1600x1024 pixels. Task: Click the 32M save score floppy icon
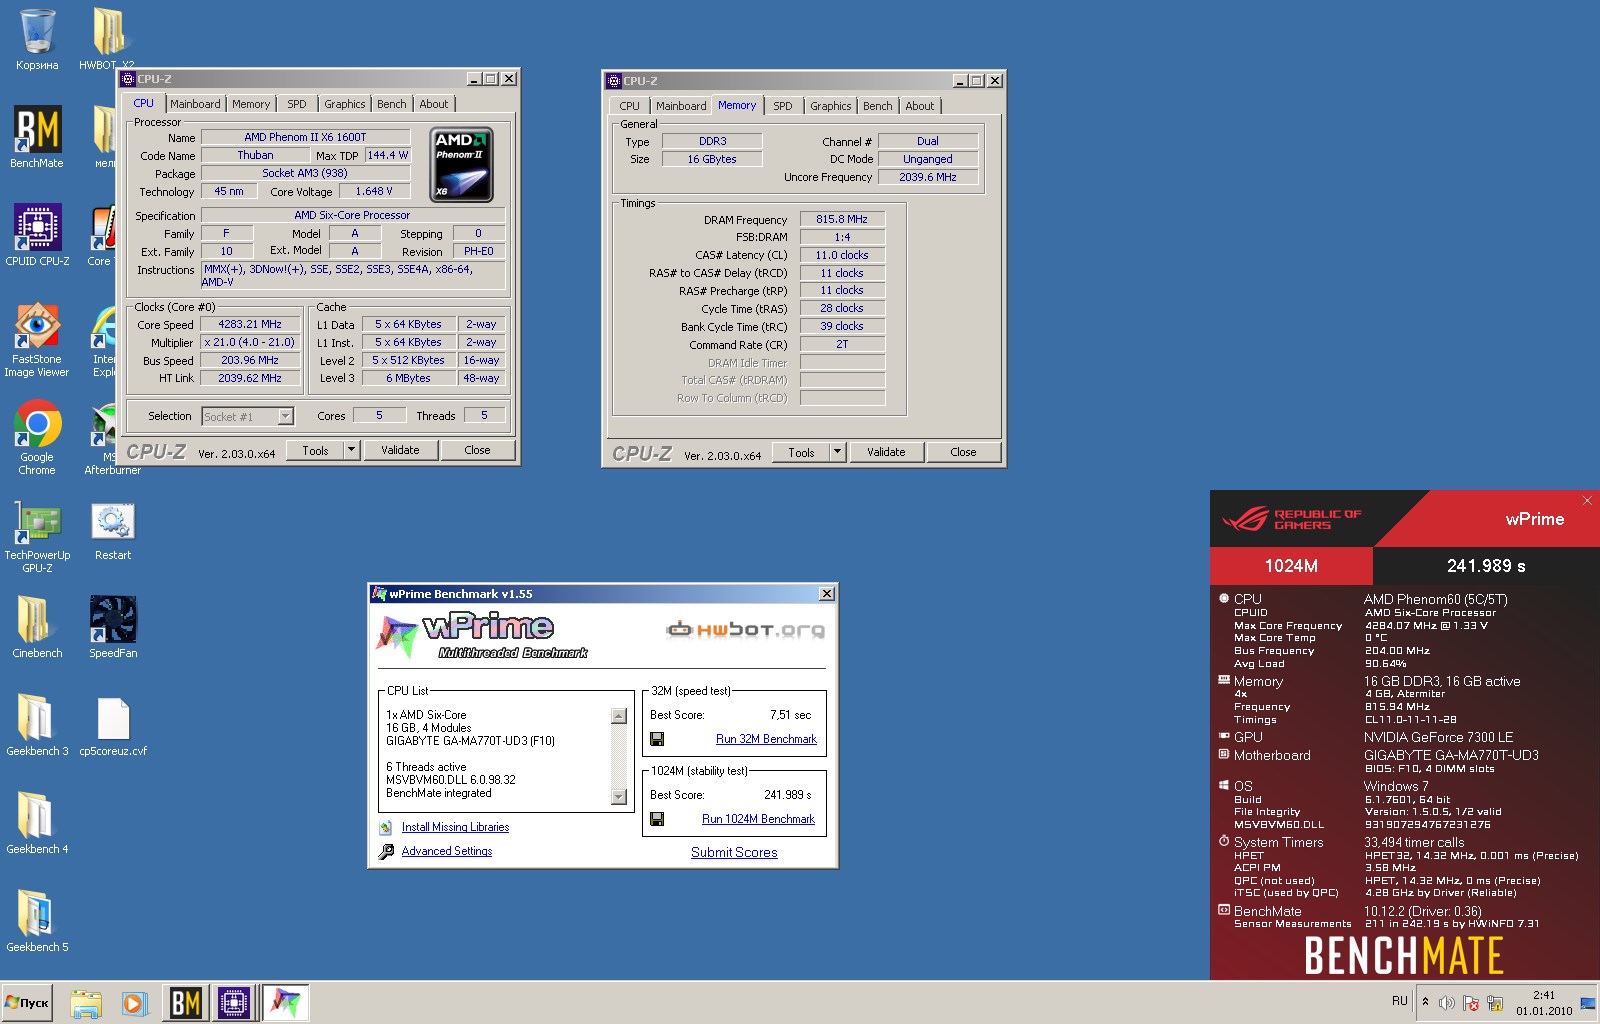[657, 739]
